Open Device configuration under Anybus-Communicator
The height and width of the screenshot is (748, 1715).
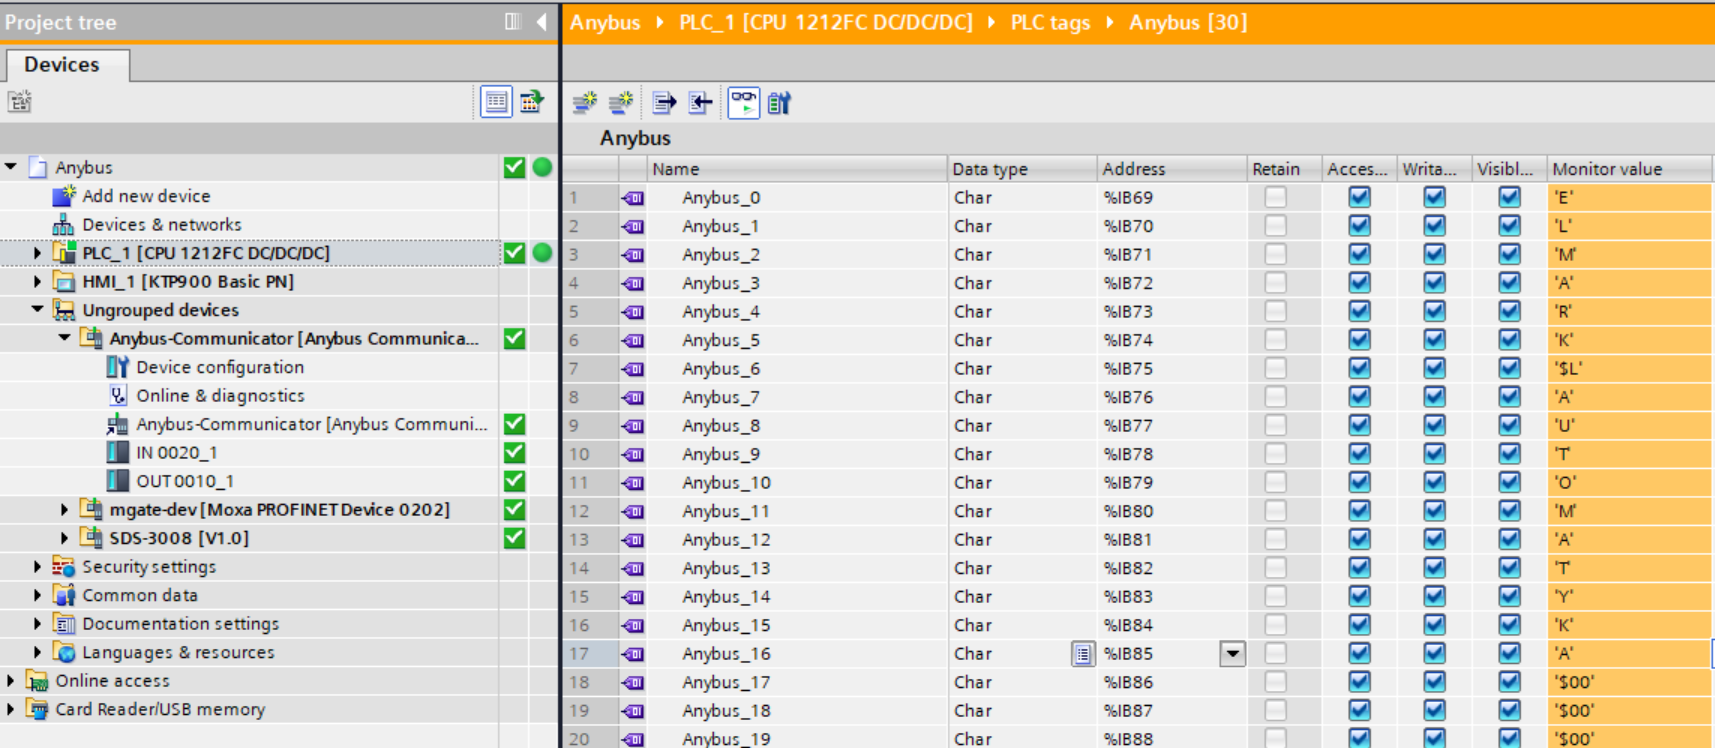(219, 367)
